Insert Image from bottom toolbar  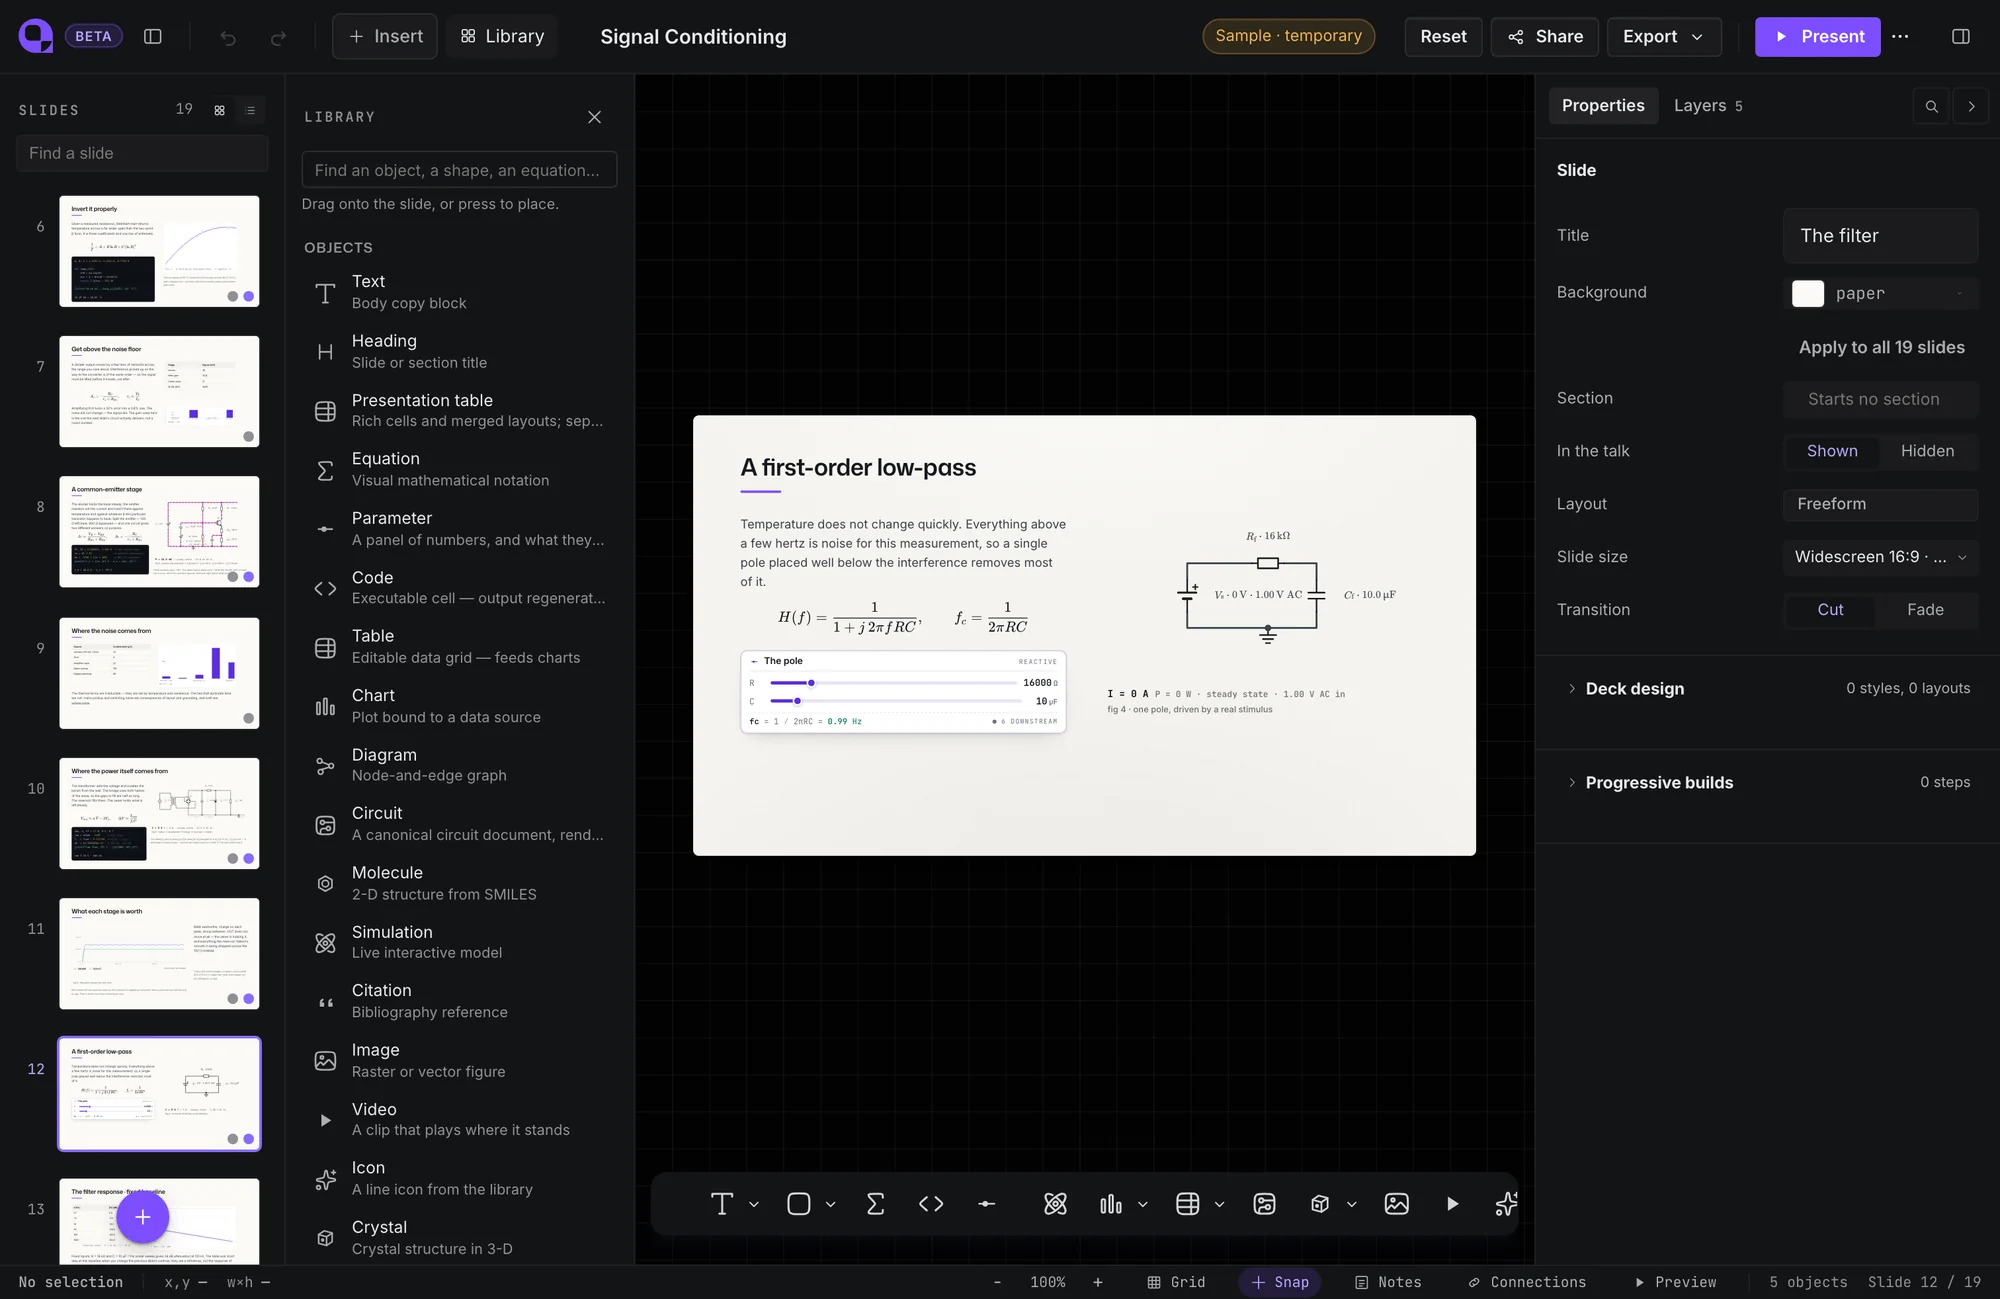point(1397,1204)
